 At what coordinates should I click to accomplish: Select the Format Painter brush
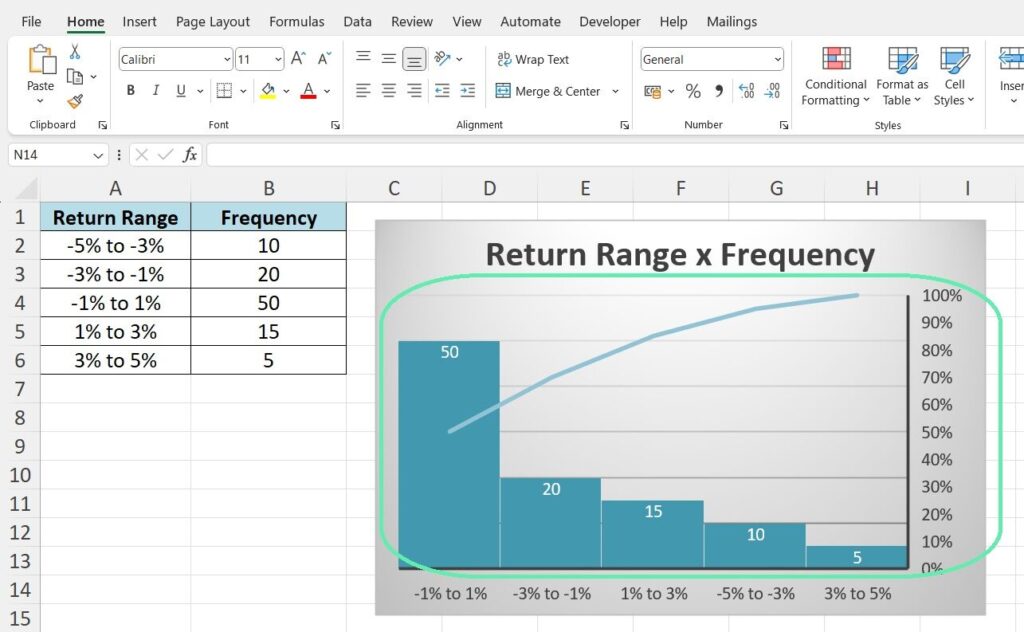75,101
